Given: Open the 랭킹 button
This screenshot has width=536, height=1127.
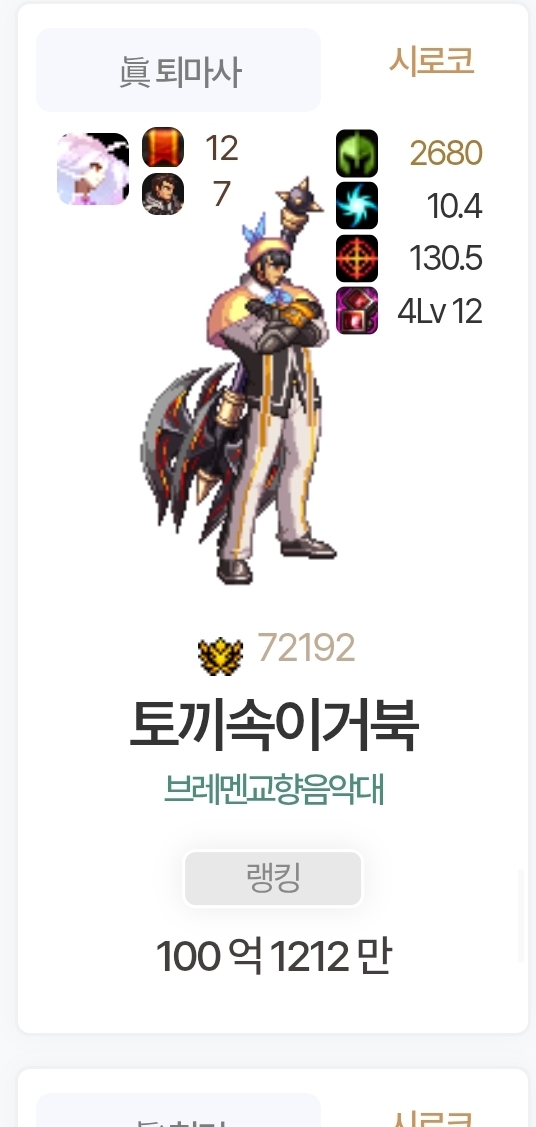Looking at the screenshot, I should click(x=273, y=878).
